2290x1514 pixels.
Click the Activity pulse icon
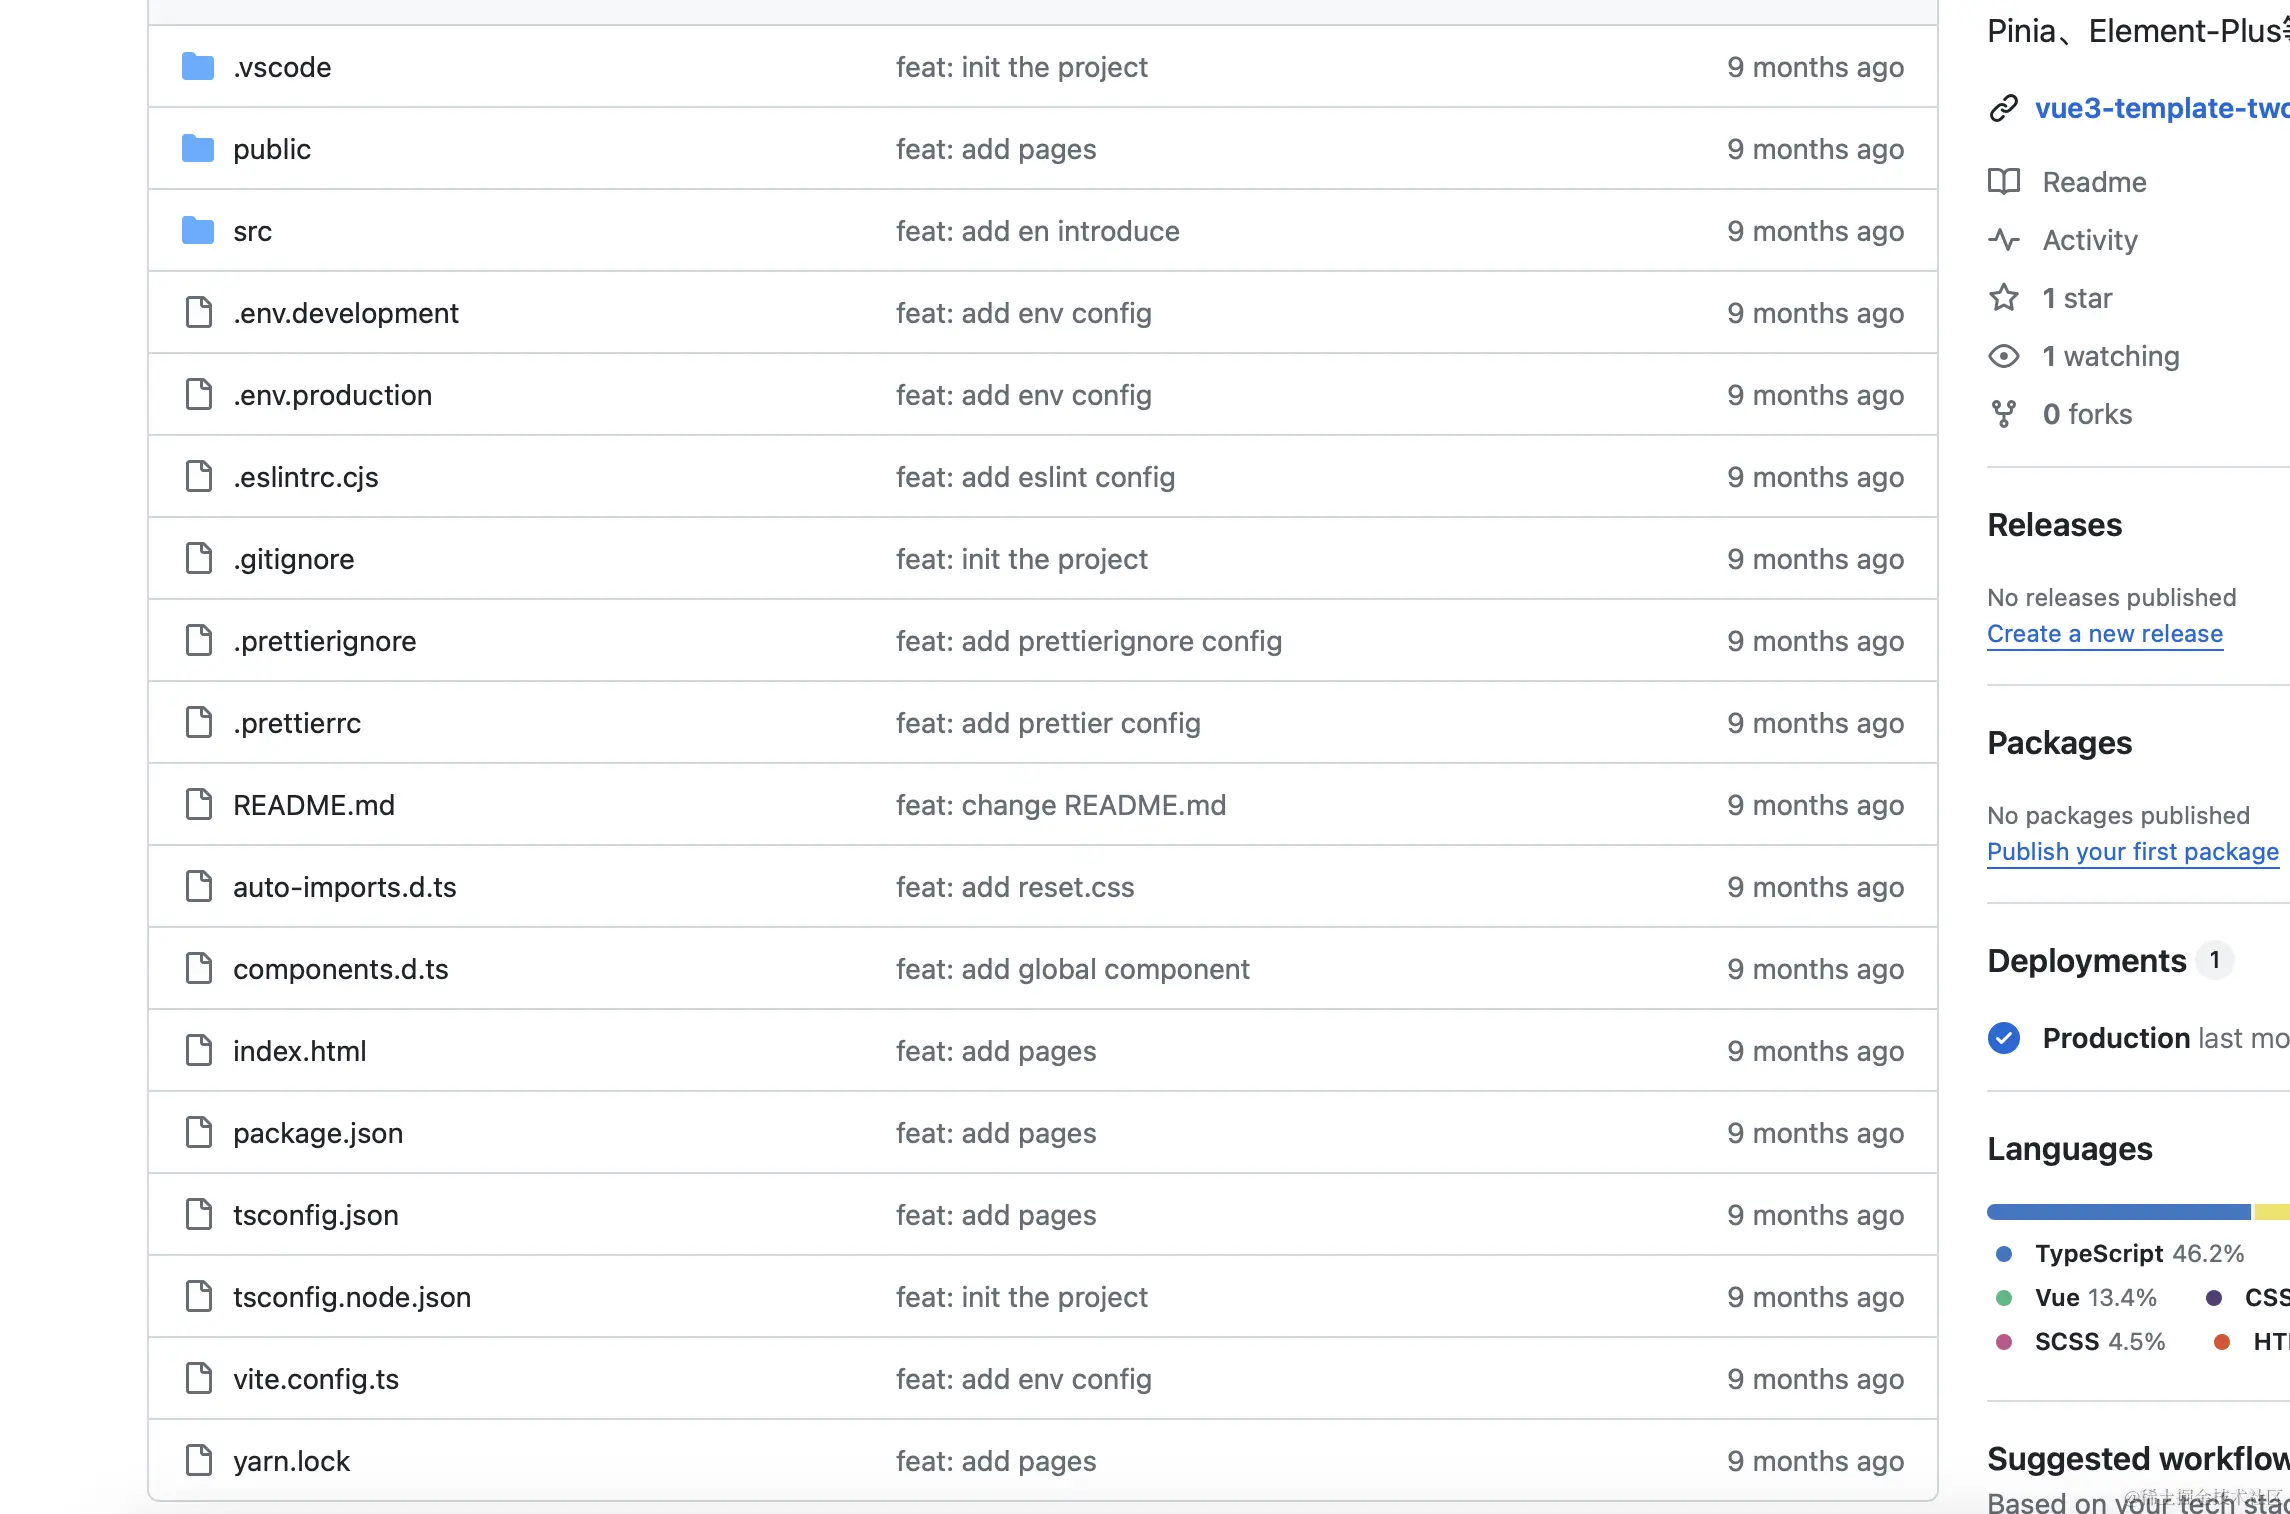click(x=2004, y=240)
